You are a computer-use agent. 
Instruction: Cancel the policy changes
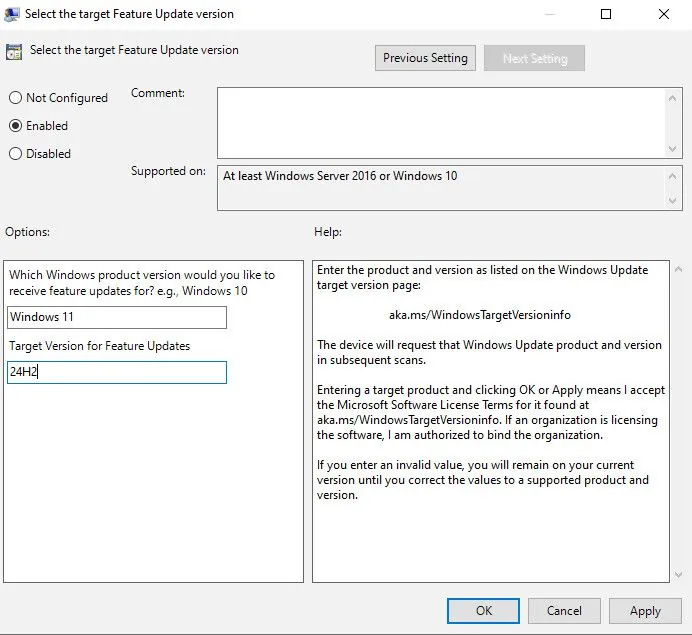[x=564, y=610]
